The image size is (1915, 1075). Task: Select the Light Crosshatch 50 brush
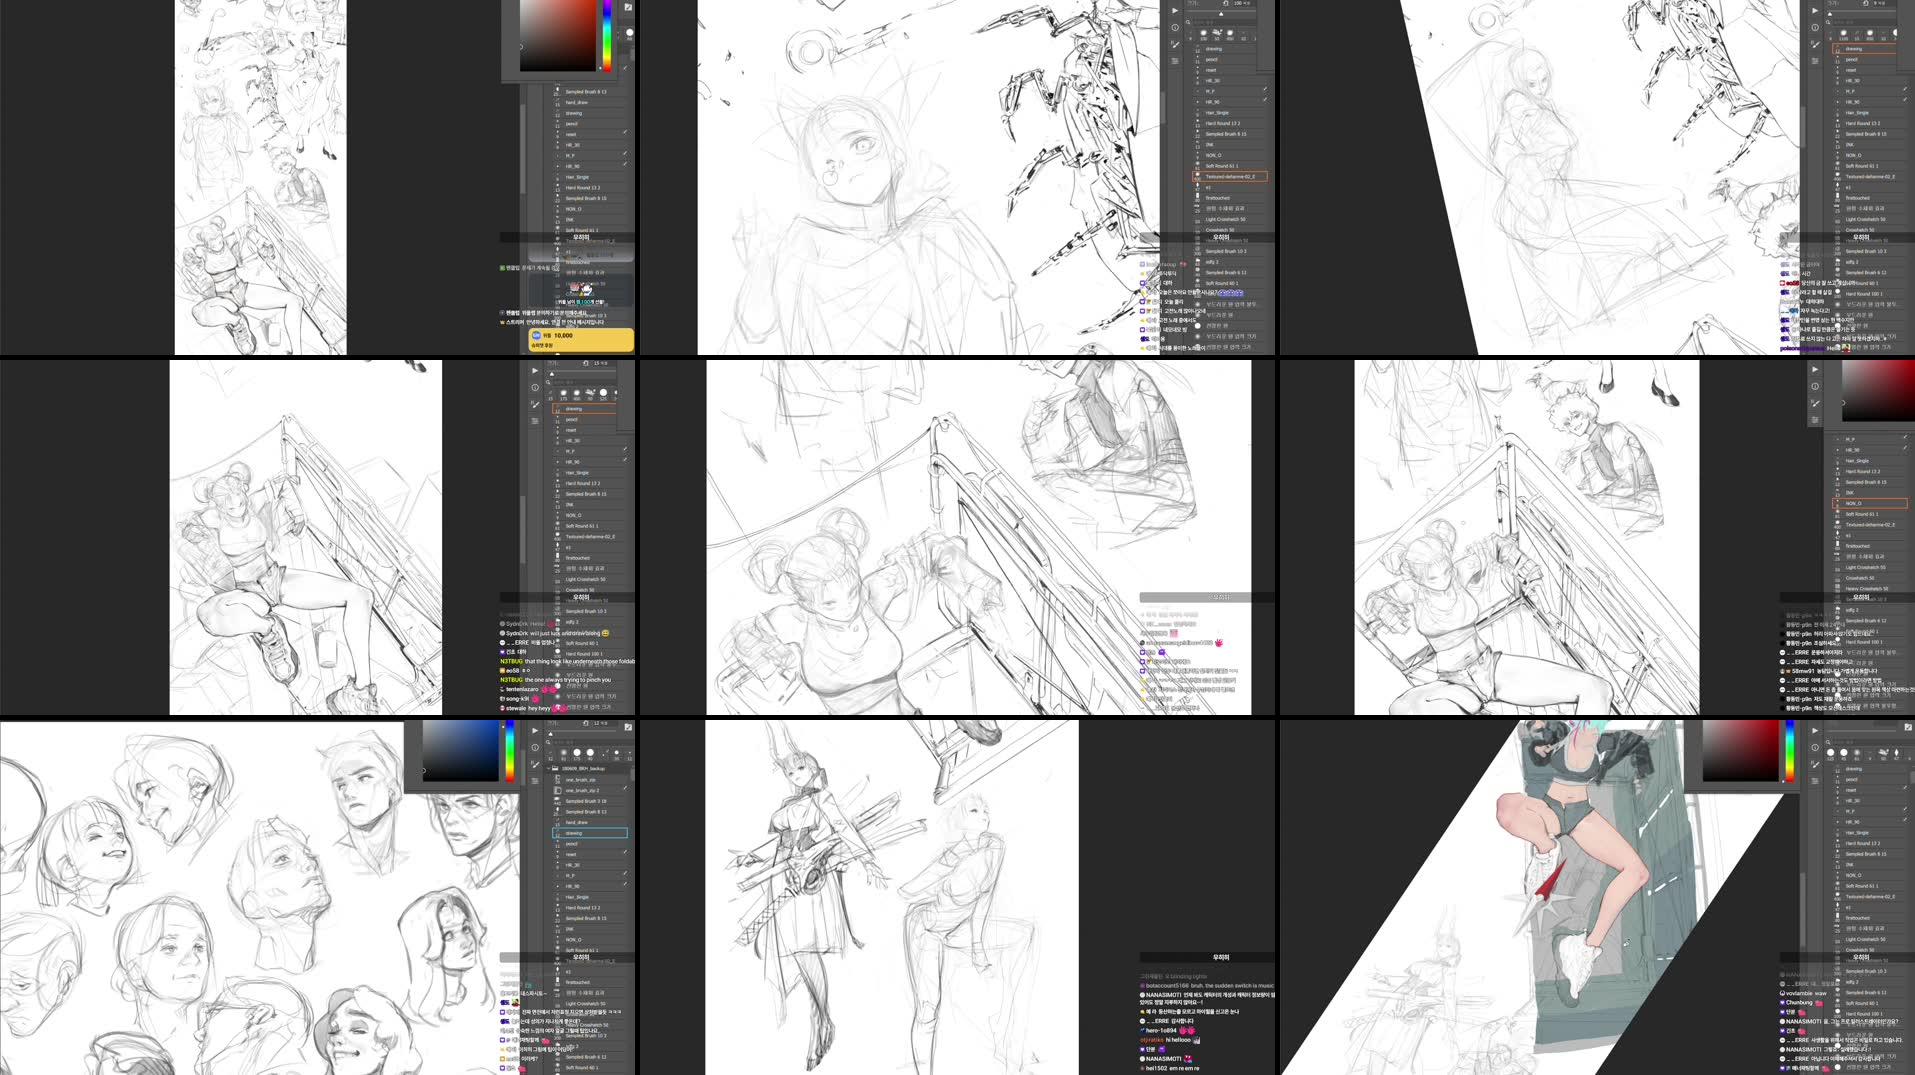pyautogui.click(x=590, y=580)
